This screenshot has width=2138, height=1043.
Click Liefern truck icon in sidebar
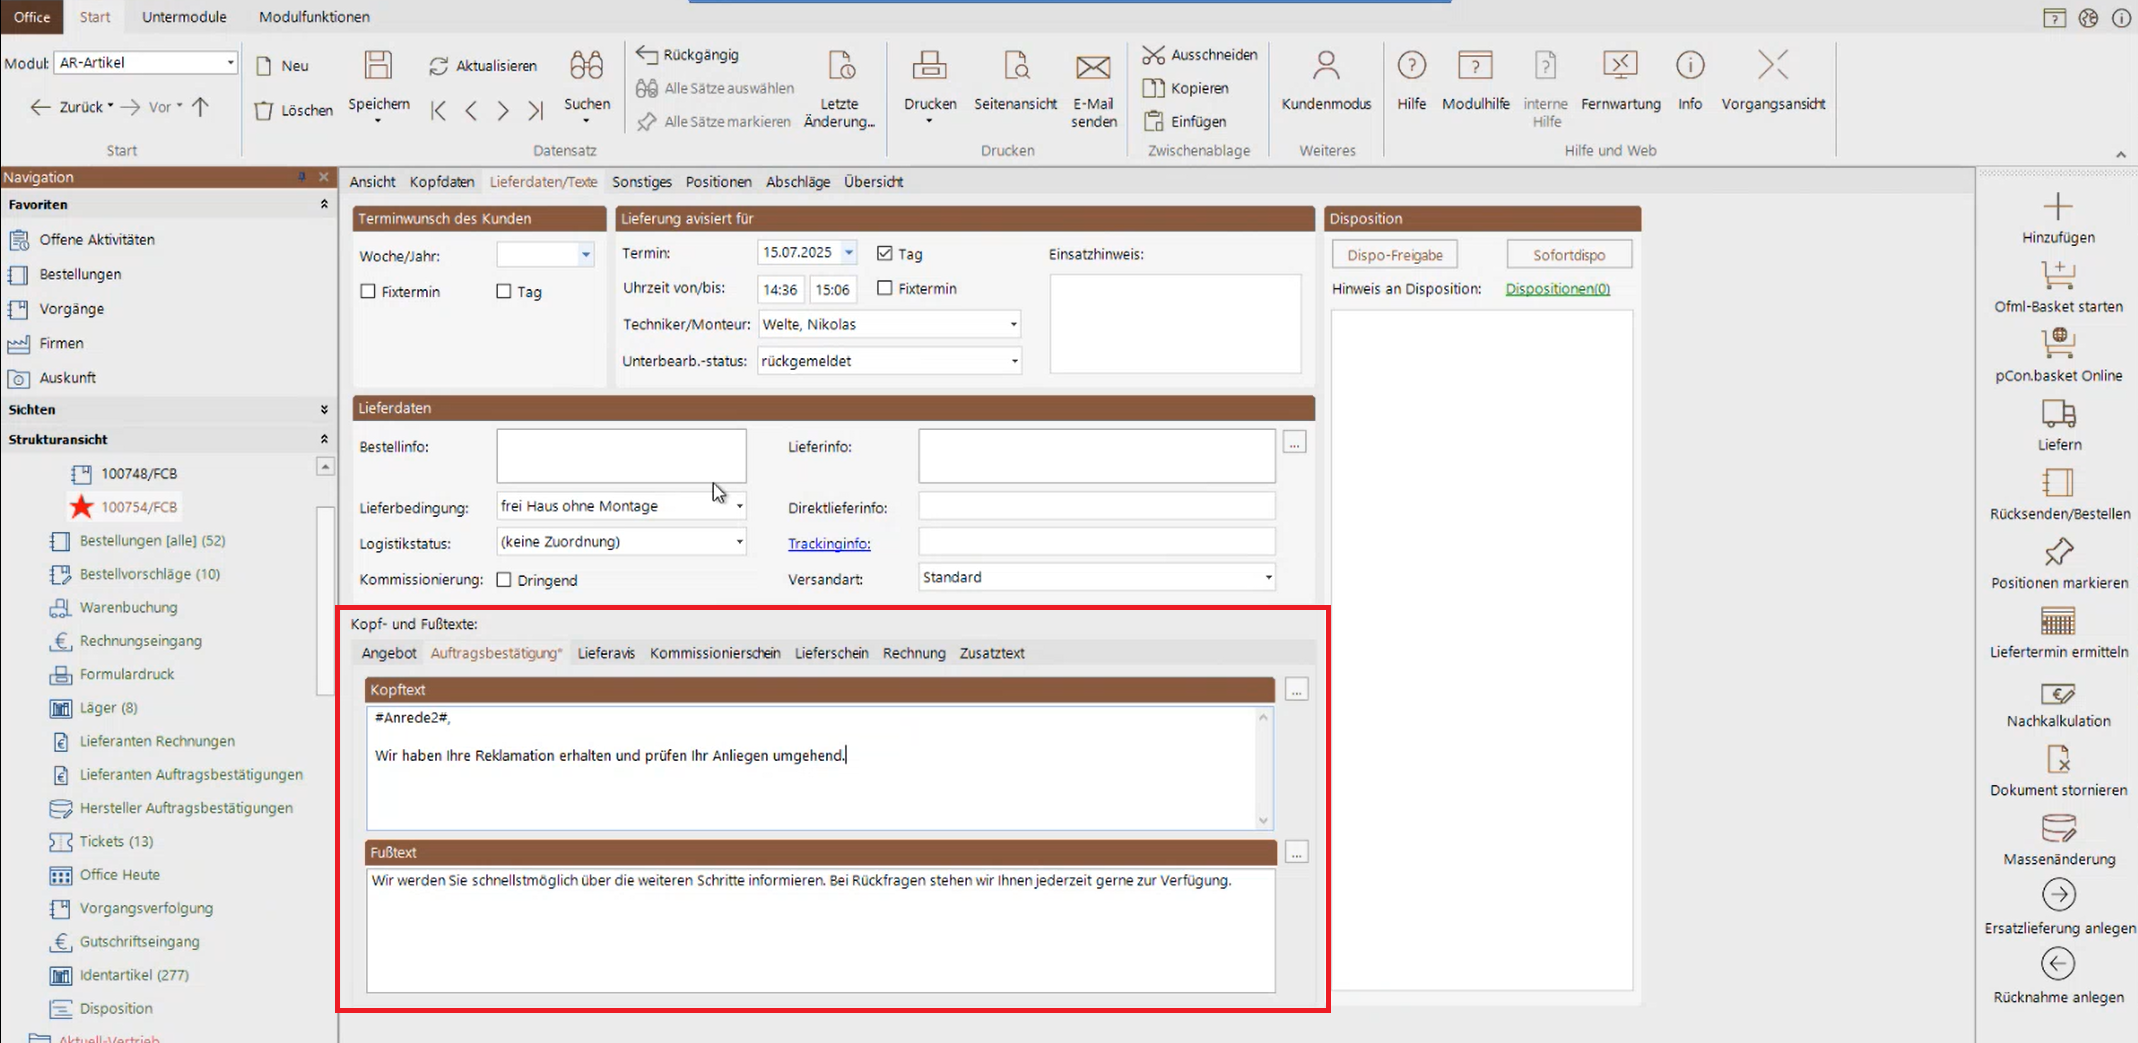coord(2058,414)
